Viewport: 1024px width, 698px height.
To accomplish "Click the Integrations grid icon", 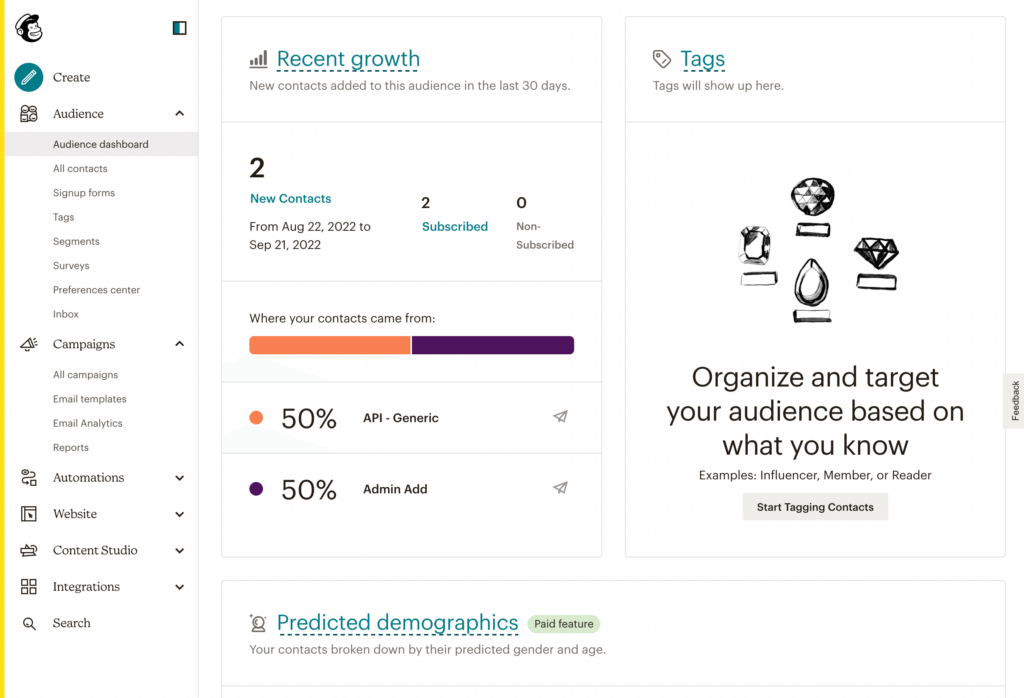I will 28,587.
